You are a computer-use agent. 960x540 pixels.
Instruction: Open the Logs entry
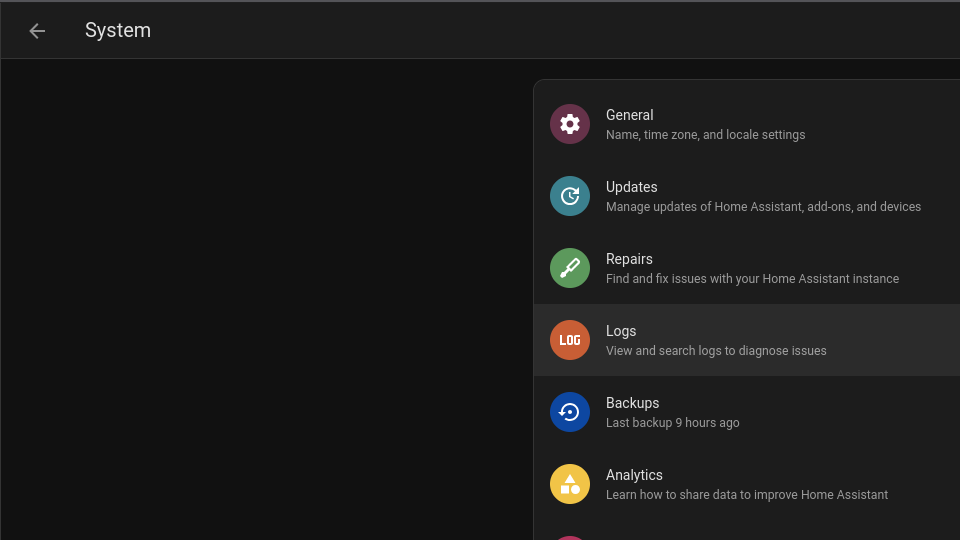click(x=621, y=331)
